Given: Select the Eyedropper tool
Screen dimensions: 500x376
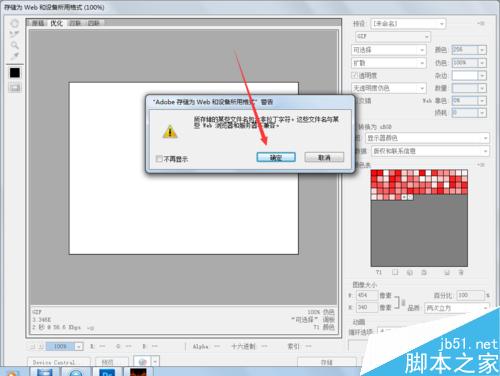Looking at the screenshot, I should (x=14, y=56).
